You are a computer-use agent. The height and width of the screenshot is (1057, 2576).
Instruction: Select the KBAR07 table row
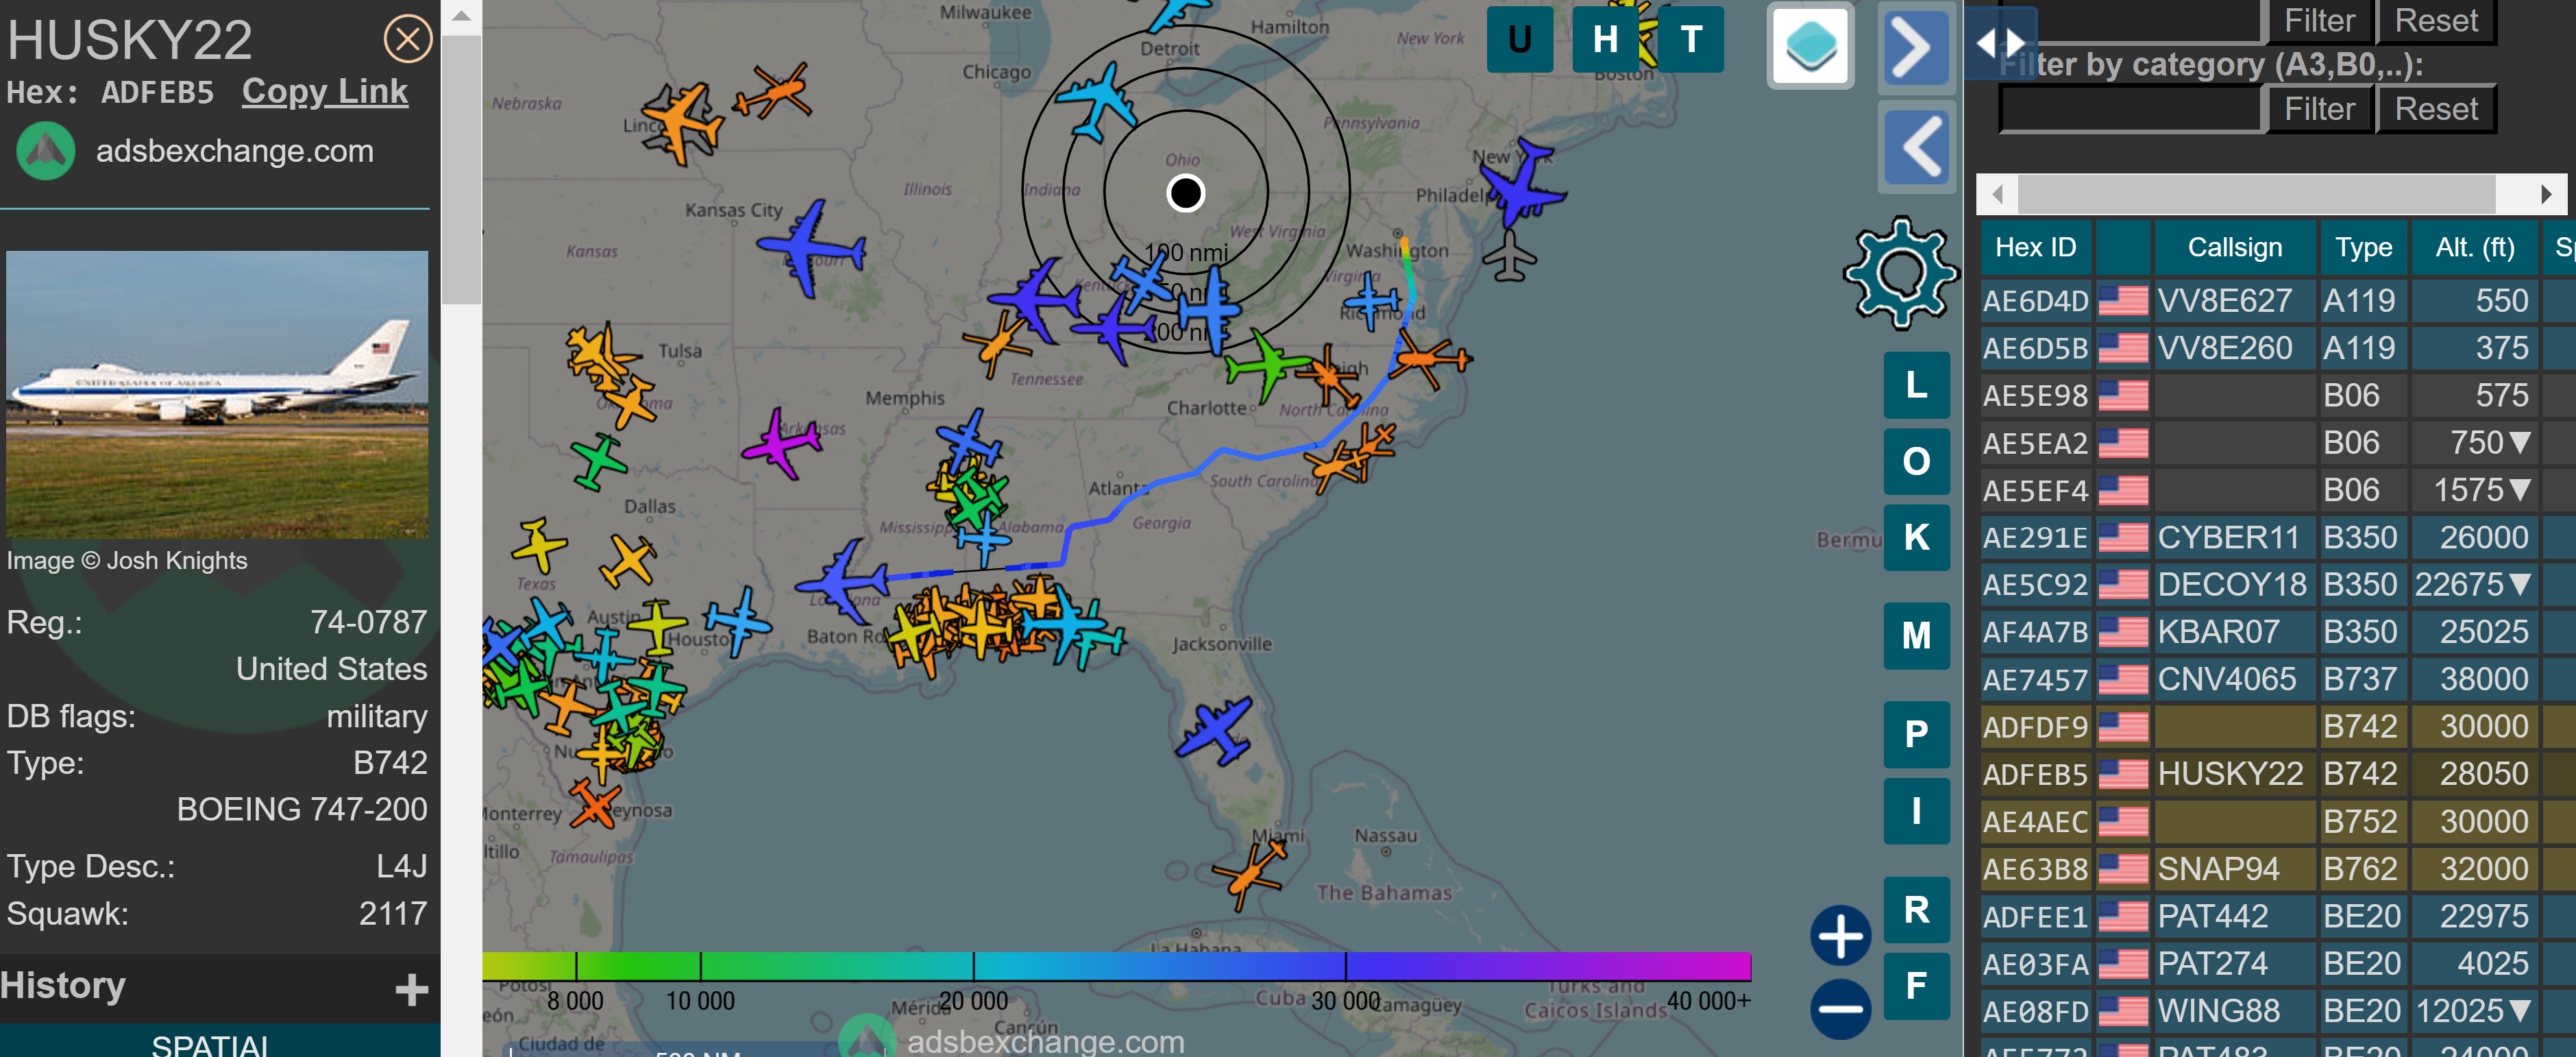click(x=2278, y=632)
